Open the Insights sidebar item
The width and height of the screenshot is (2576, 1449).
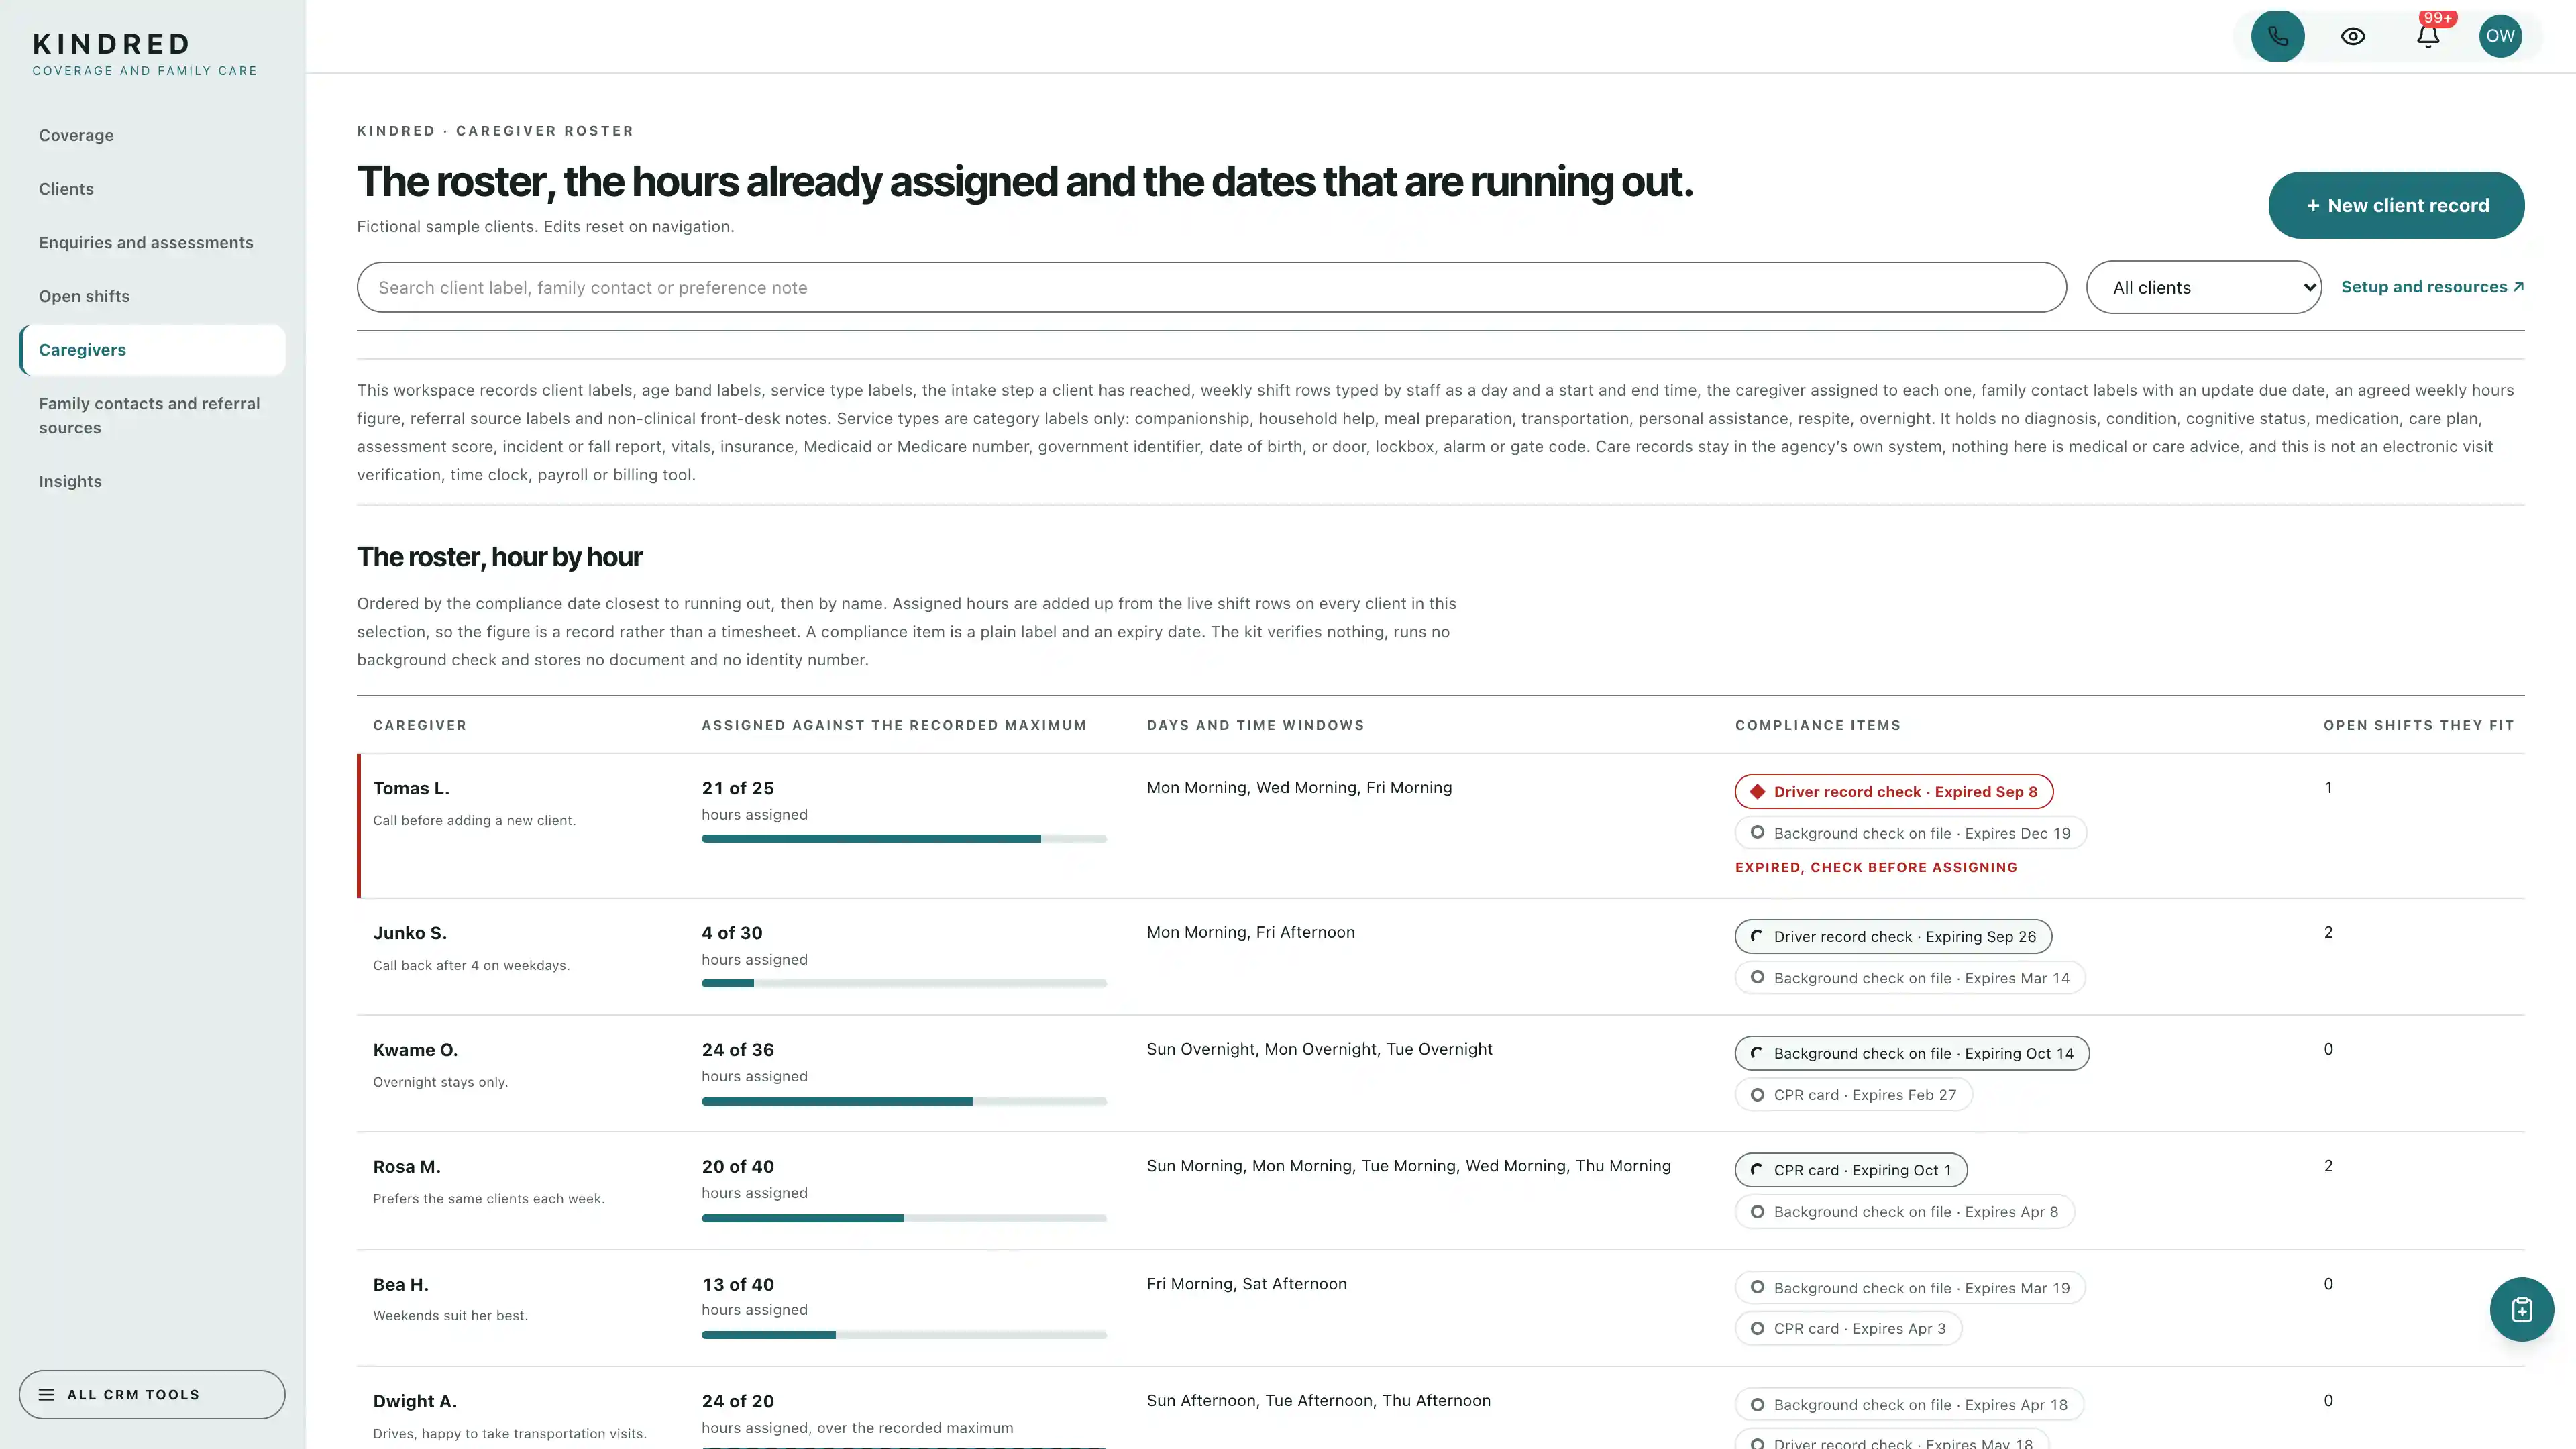[x=70, y=481]
